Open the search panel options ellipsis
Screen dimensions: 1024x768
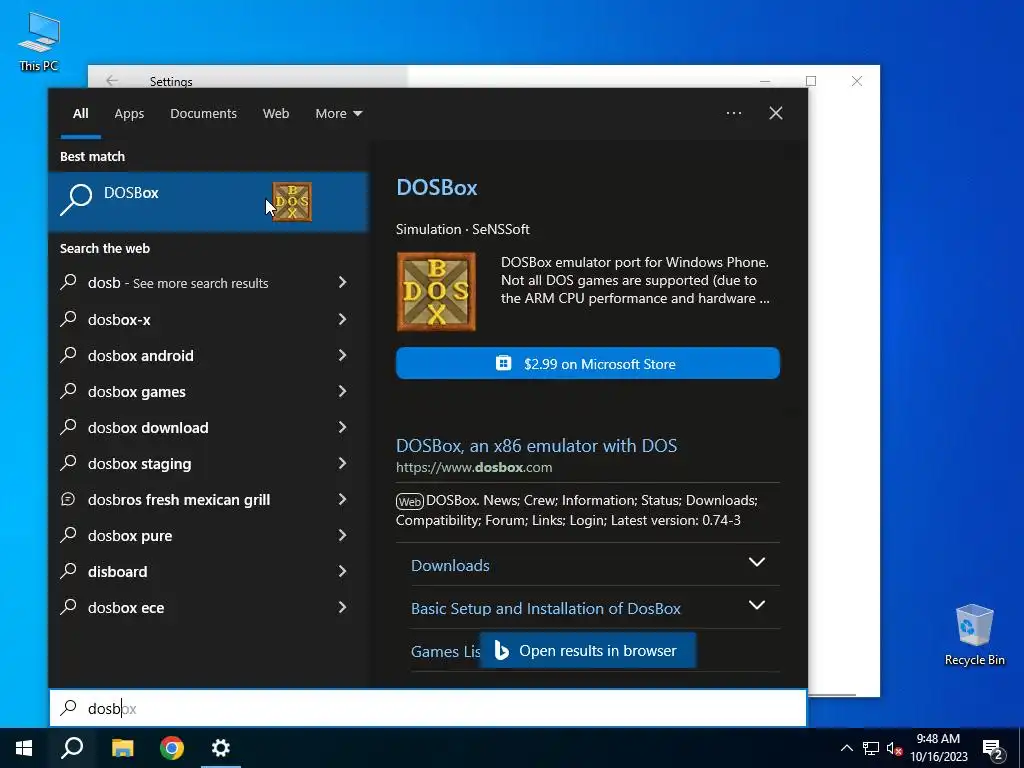coord(734,113)
